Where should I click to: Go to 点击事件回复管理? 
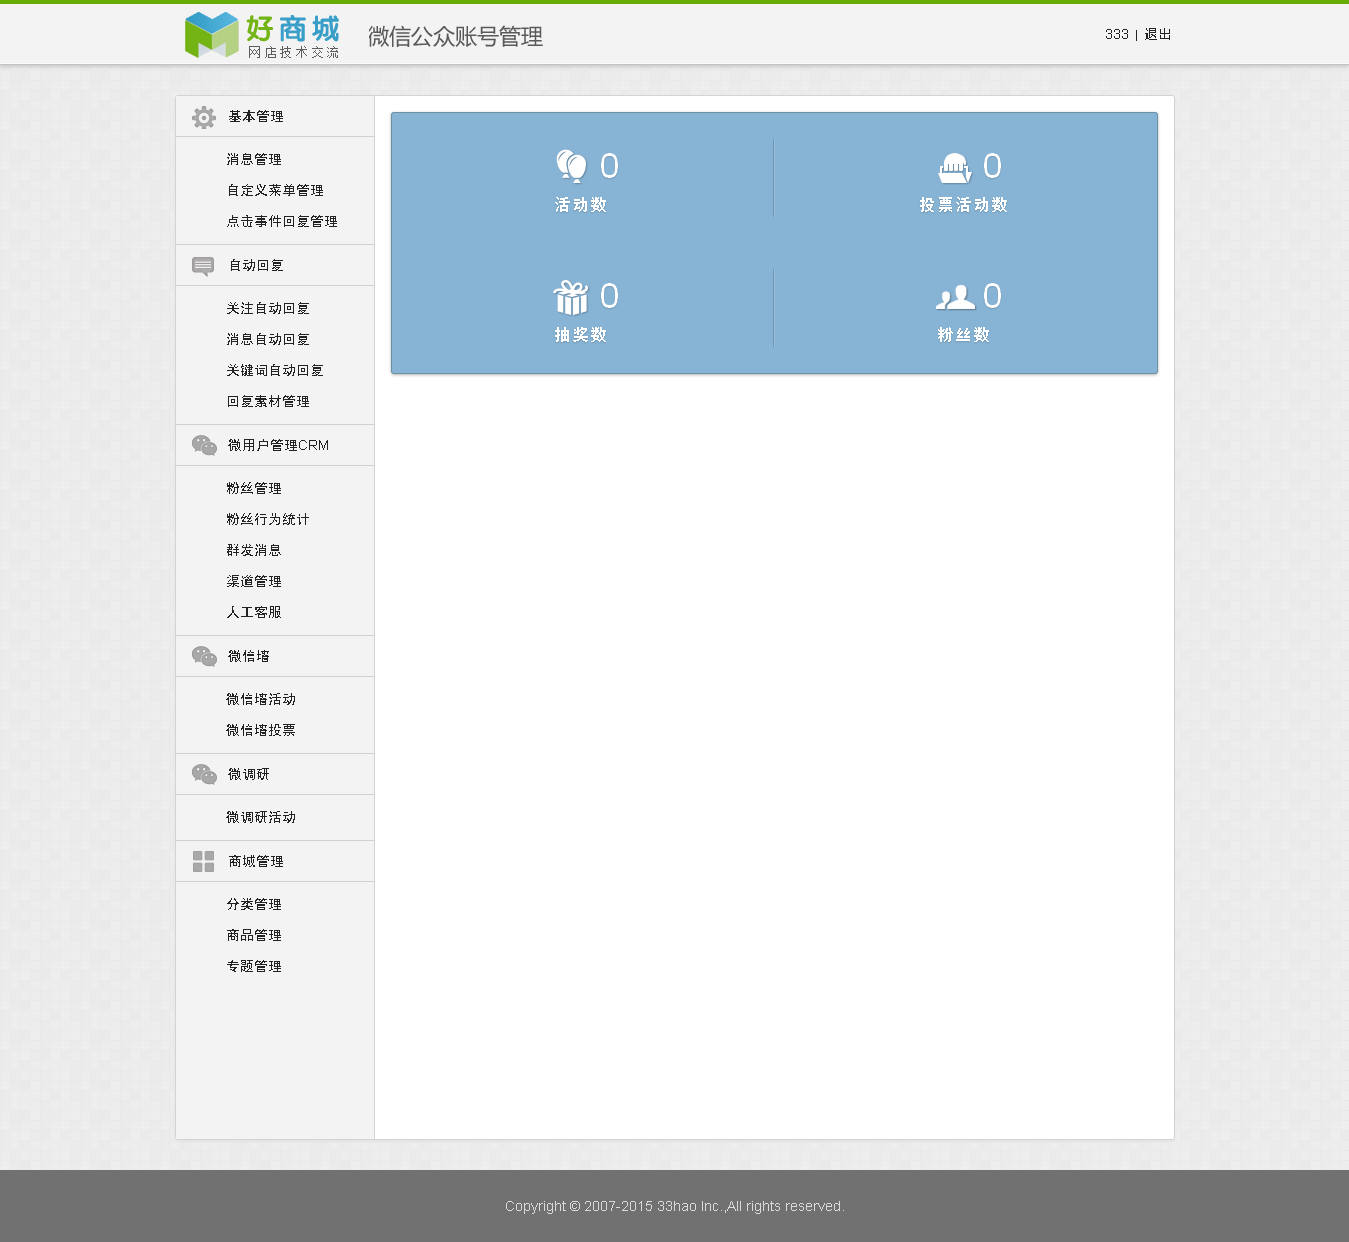tap(282, 221)
